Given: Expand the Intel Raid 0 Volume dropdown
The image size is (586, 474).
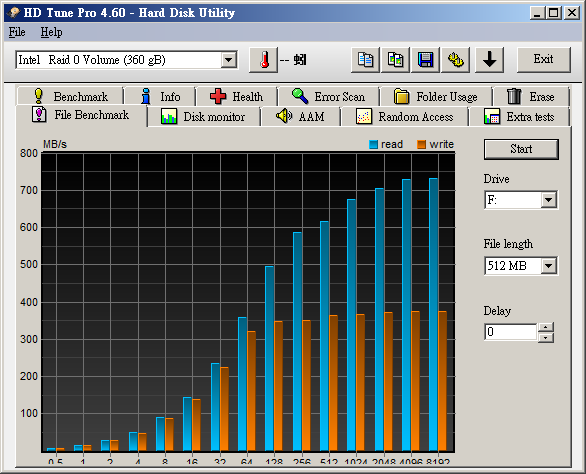Looking at the screenshot, I should coord(229,60).
